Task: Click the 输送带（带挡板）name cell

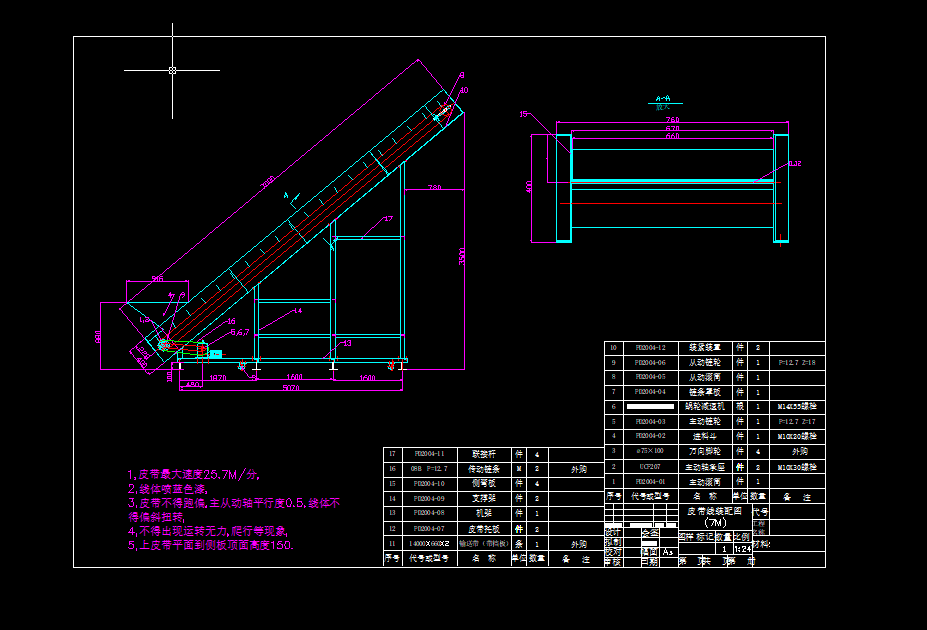Action: (x=484, y=544)
